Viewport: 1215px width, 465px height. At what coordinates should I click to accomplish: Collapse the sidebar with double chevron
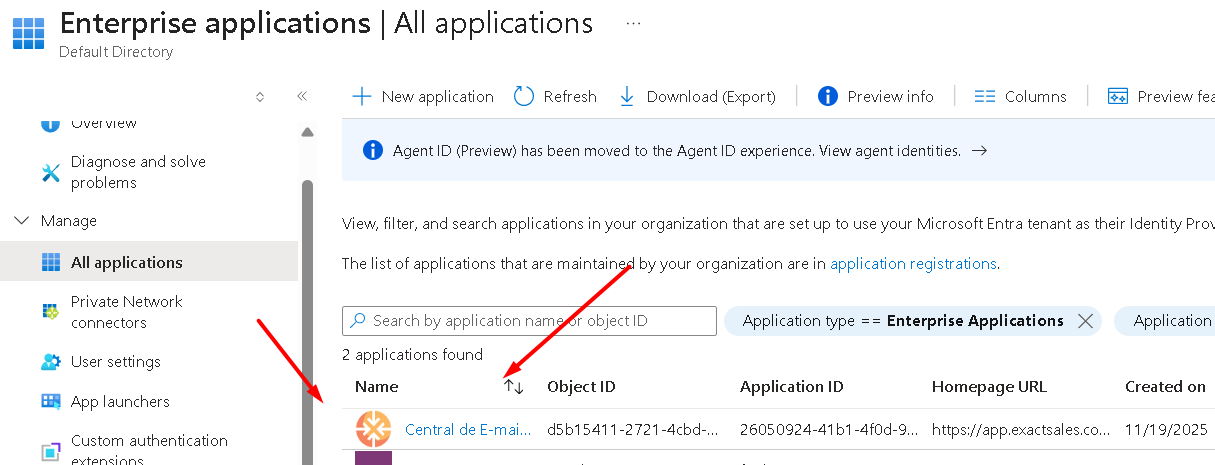pos(302,97)
